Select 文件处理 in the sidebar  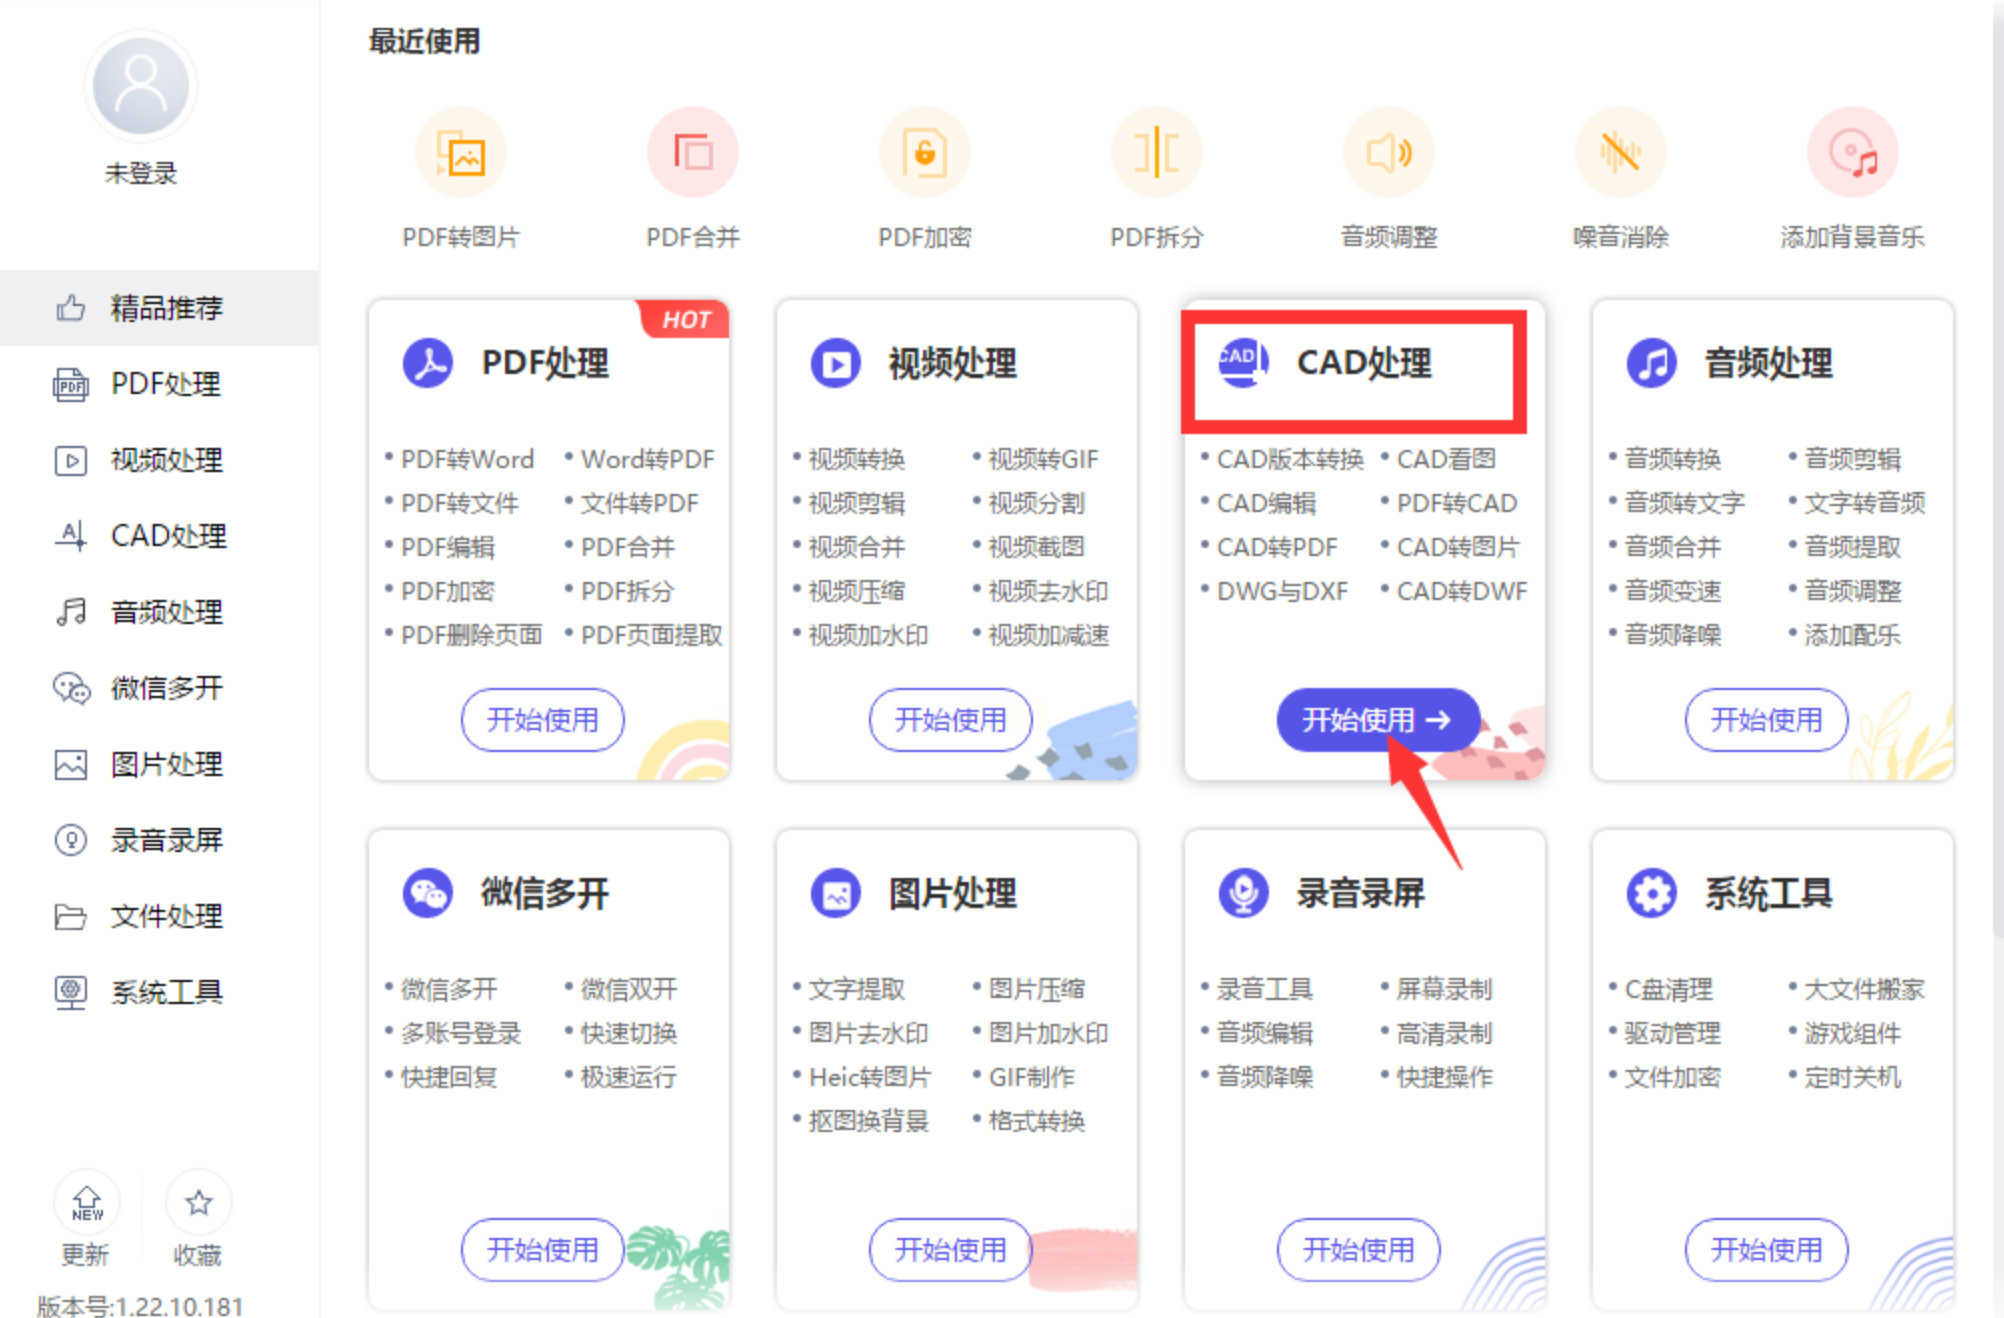coord(160,916)
